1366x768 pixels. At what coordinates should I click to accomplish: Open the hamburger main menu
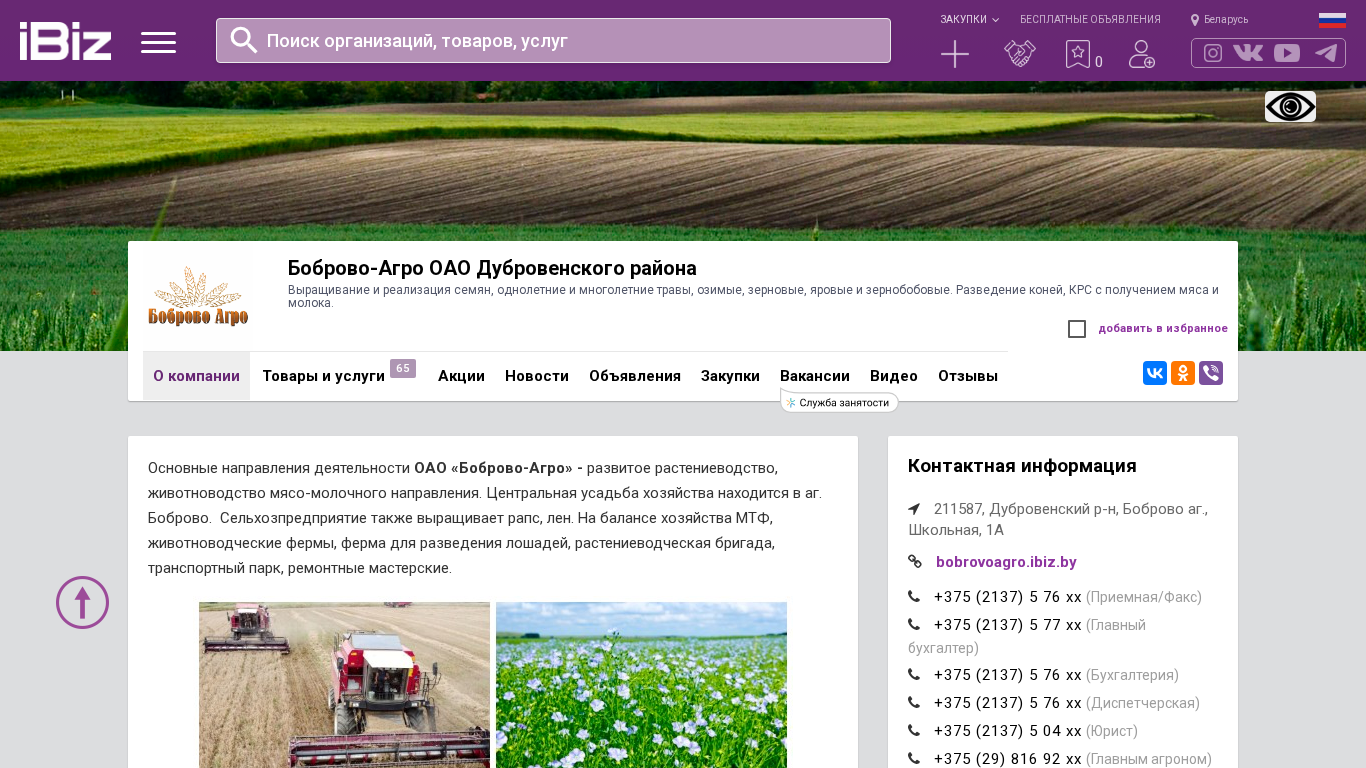coord(158,42)
